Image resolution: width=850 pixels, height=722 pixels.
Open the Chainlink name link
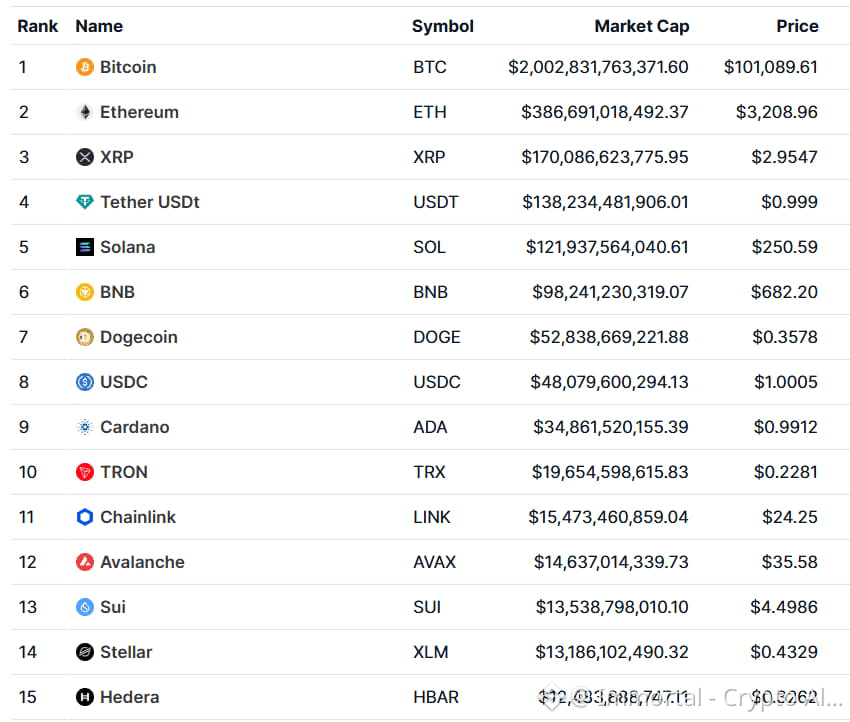click(x=138, y=517)
